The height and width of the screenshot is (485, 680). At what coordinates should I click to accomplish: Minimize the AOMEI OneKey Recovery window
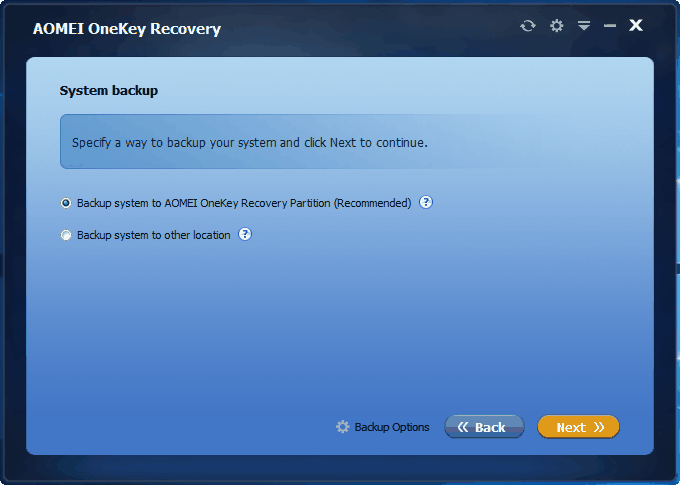(x=610, y=26)
